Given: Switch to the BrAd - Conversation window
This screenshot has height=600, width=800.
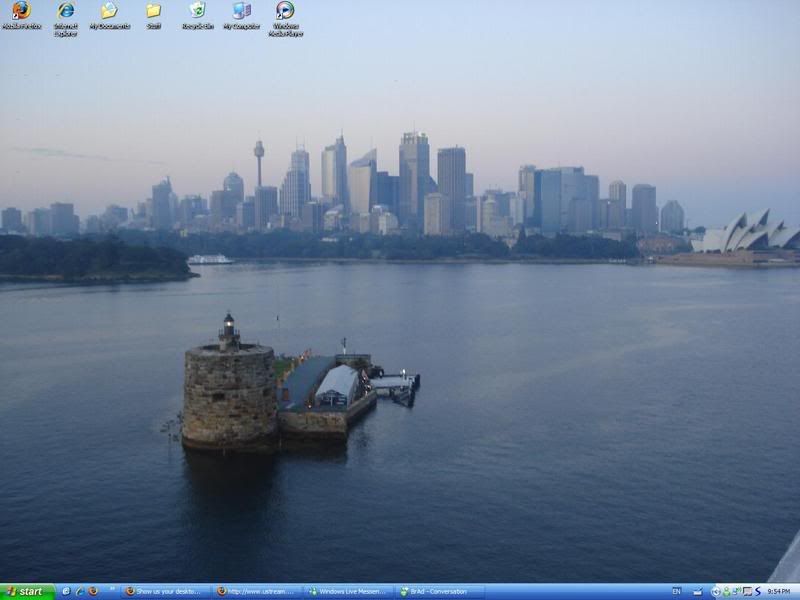Looking at the screenshot, I should (x=441, y=592).
